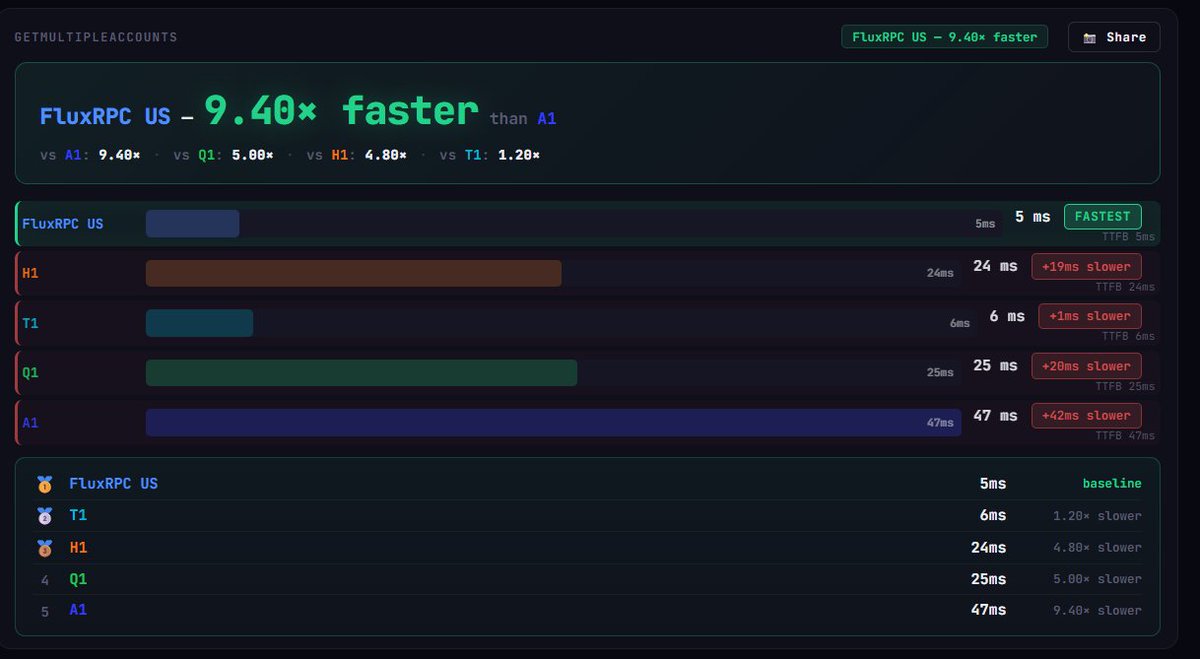Screen dimensions: 1200x659
Task: Click T1 in the ranking list
Action: 78,515
